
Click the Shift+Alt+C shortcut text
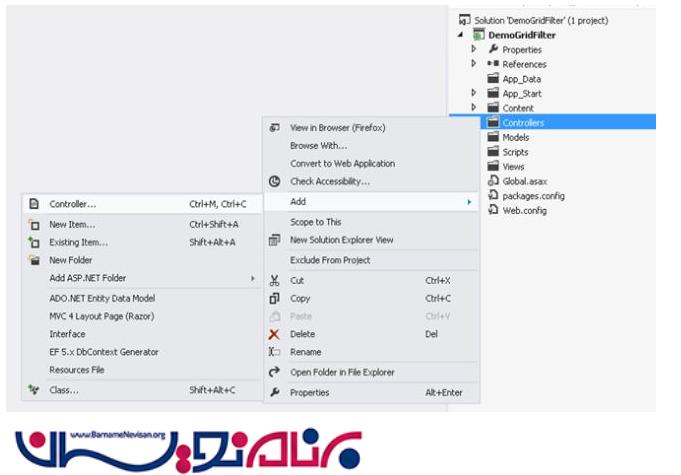[x=212, y=390]
